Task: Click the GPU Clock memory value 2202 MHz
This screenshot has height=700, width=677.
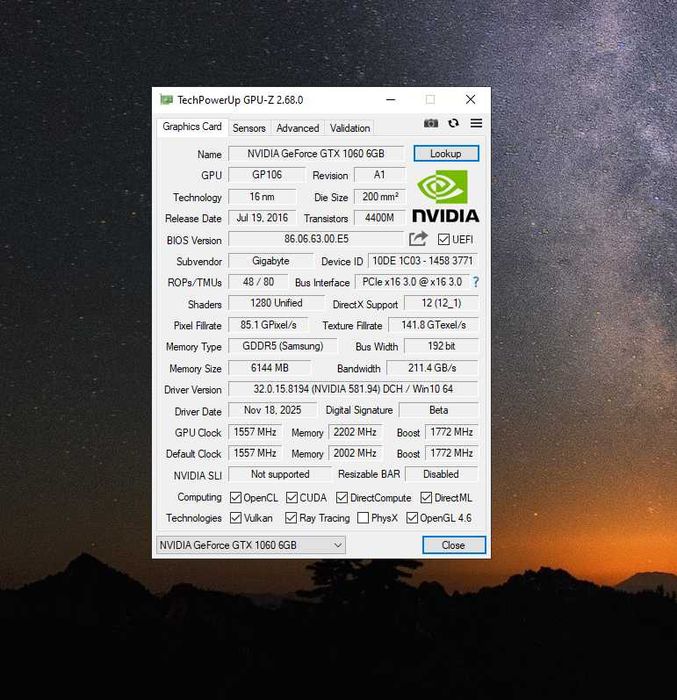Action: tap(355, 432)
